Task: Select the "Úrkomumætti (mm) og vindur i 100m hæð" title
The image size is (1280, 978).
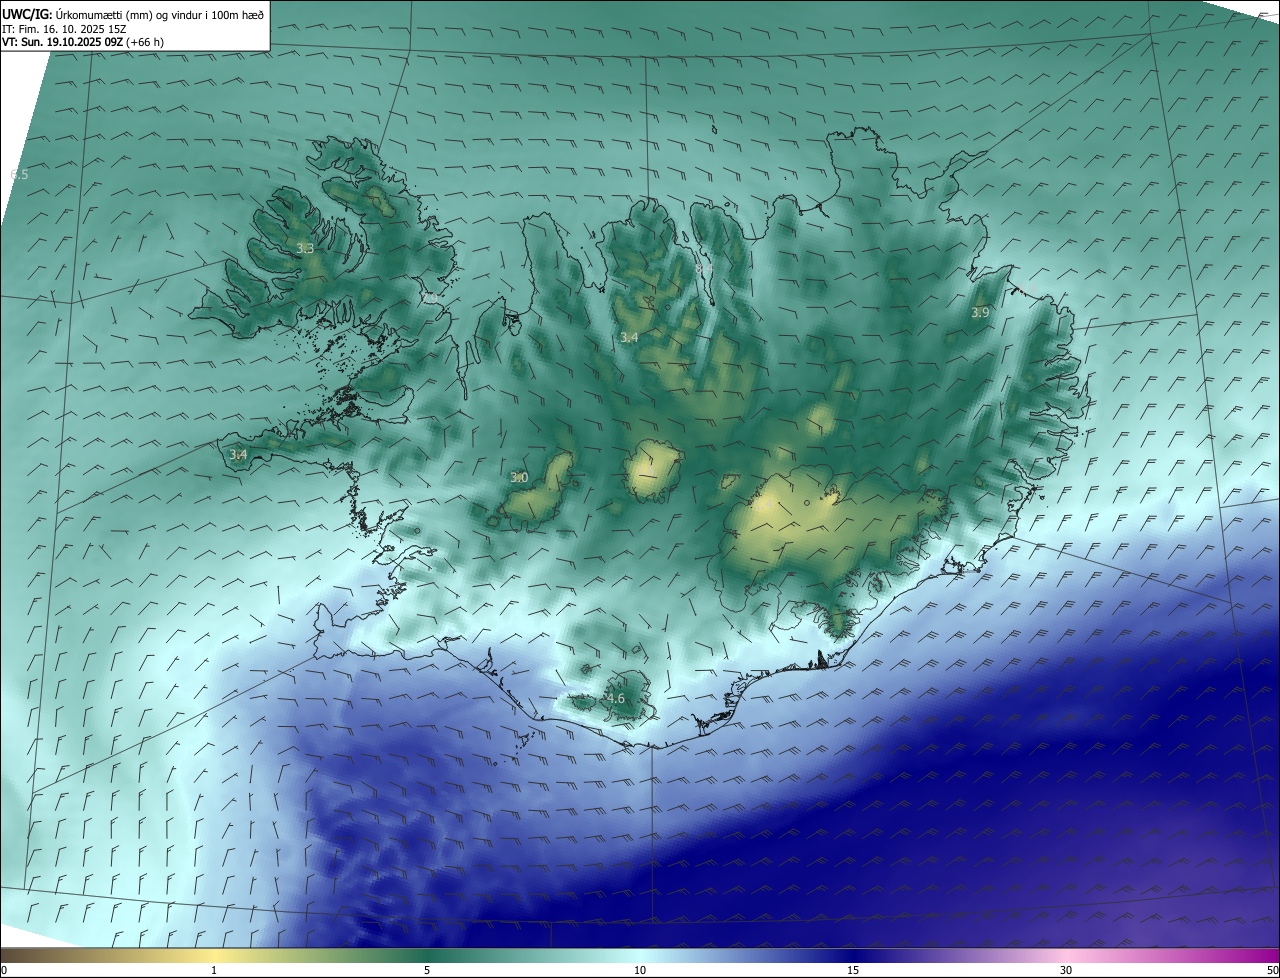Action: [x=159, y=15]
